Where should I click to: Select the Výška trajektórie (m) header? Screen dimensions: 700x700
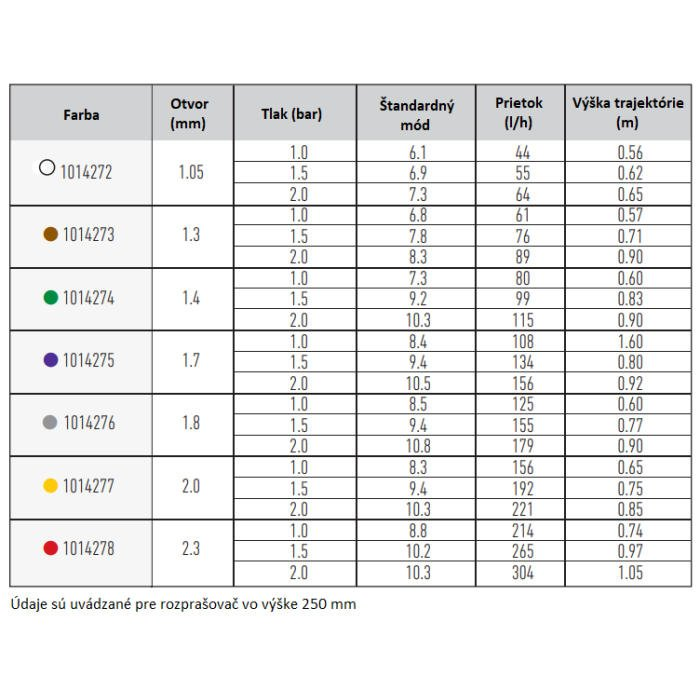tap(628, 112)
